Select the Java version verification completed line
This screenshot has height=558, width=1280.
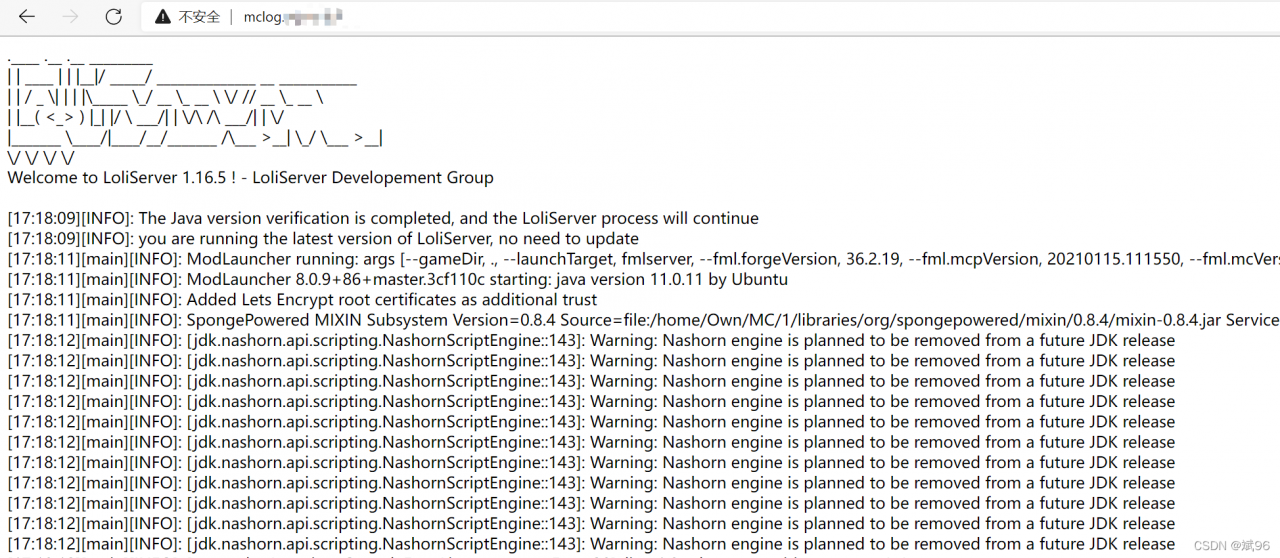pyautogui.click(x=383, y=218)
